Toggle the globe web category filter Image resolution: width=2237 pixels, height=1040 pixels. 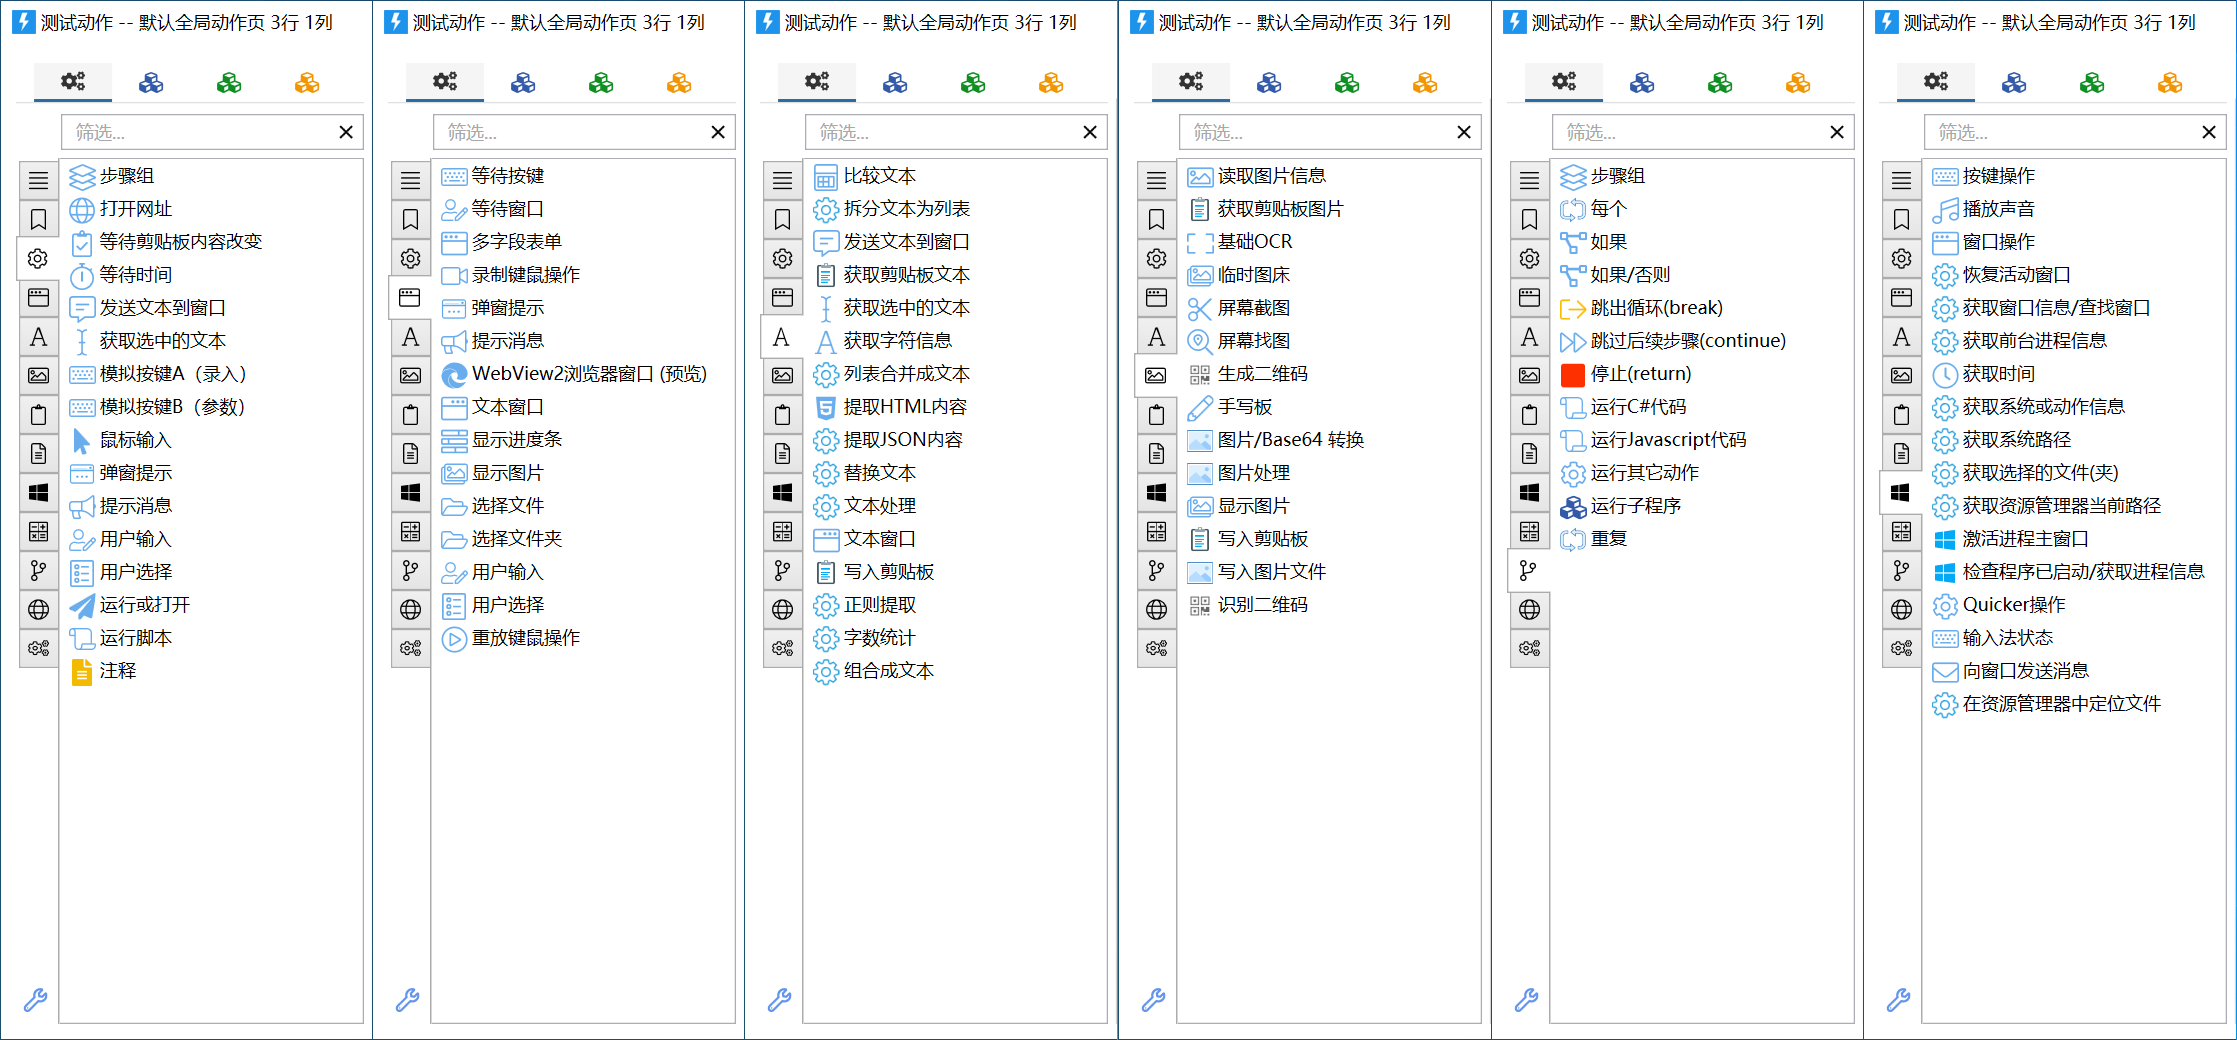coord(38,608)
